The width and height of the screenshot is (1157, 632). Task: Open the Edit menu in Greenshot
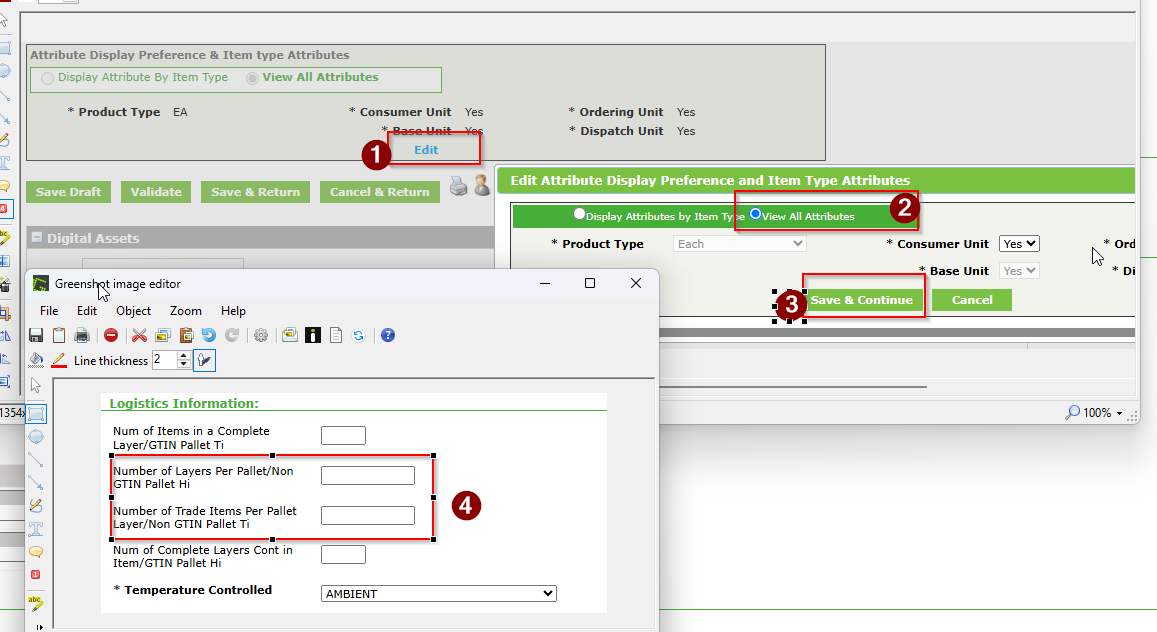87,311
